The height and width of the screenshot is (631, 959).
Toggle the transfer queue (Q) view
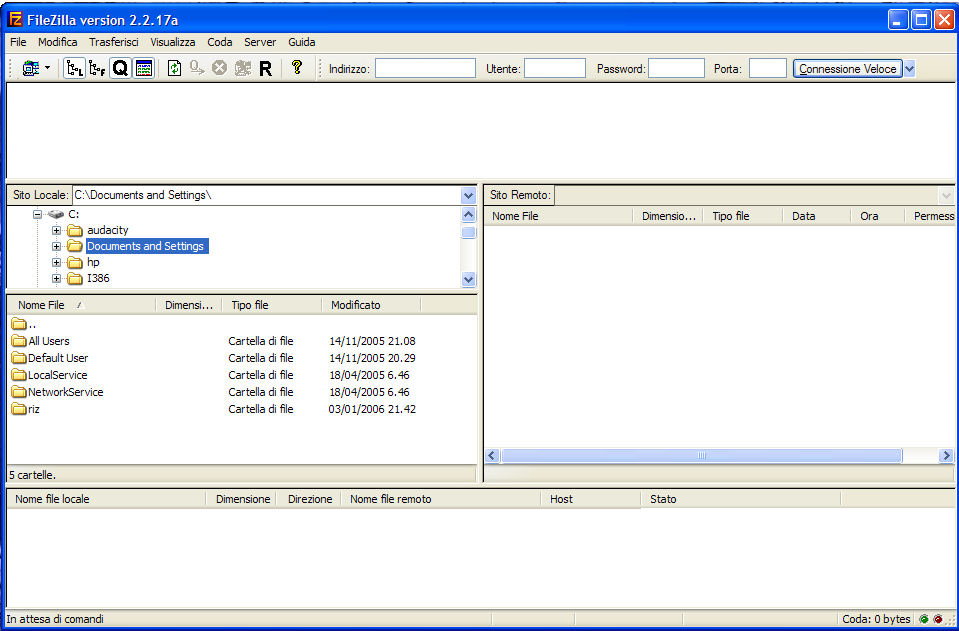point(120,68)
